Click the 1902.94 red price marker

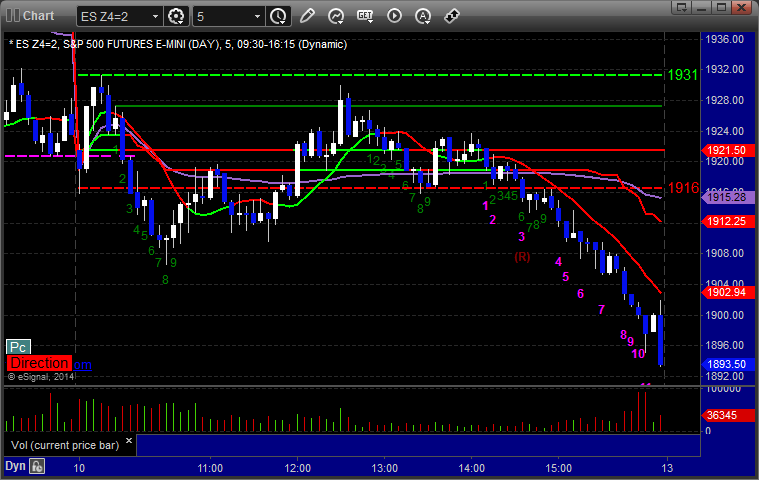tap(728, 292)
